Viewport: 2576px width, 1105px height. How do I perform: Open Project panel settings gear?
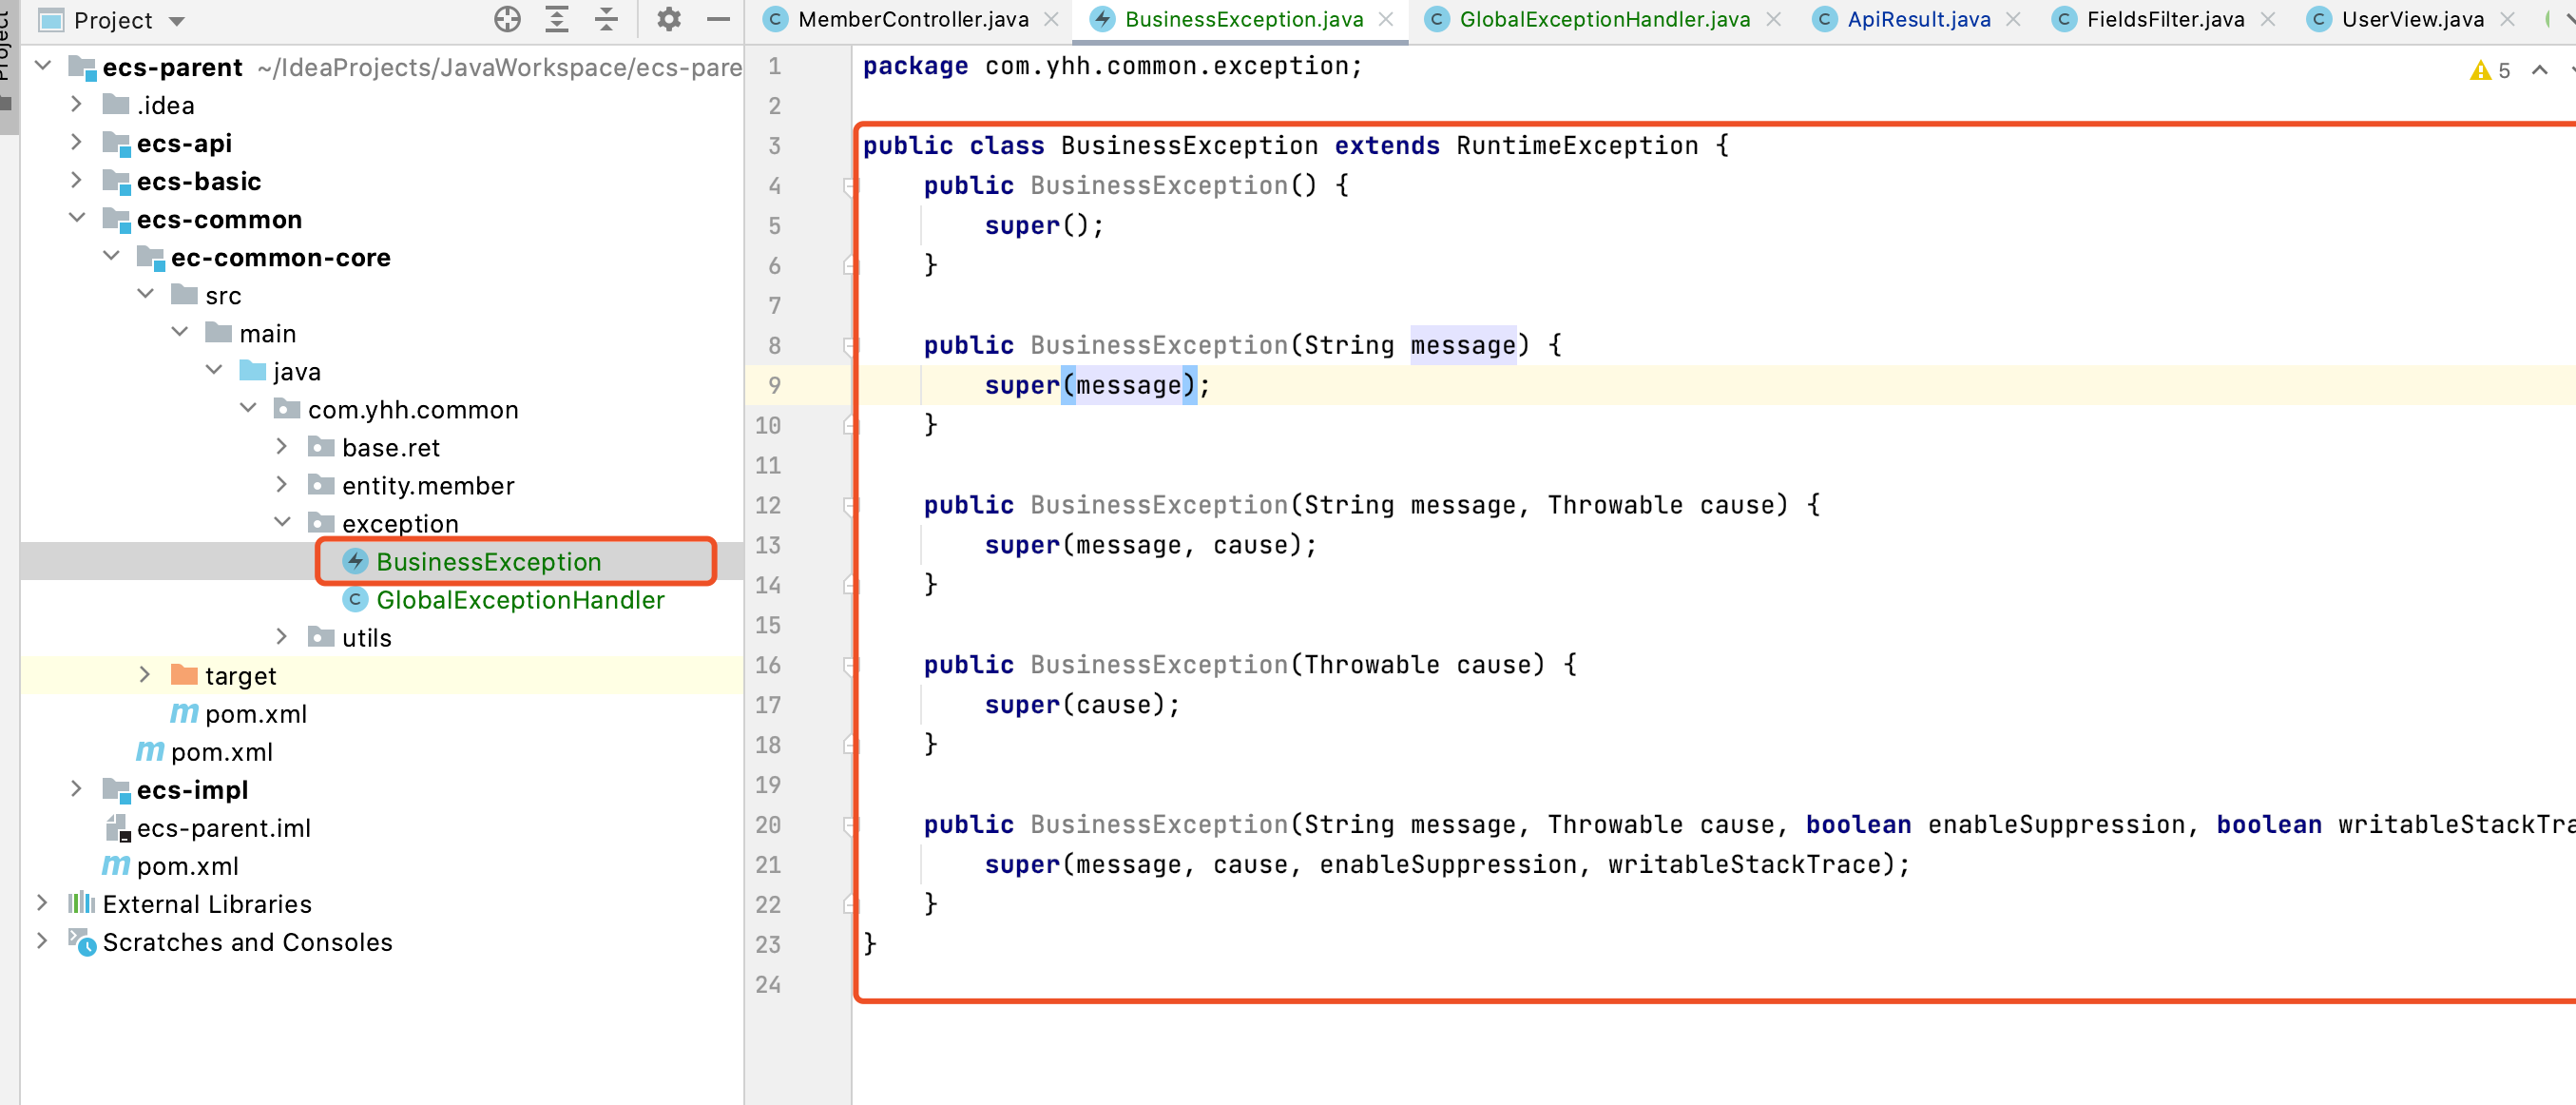(x=668, y=19)
